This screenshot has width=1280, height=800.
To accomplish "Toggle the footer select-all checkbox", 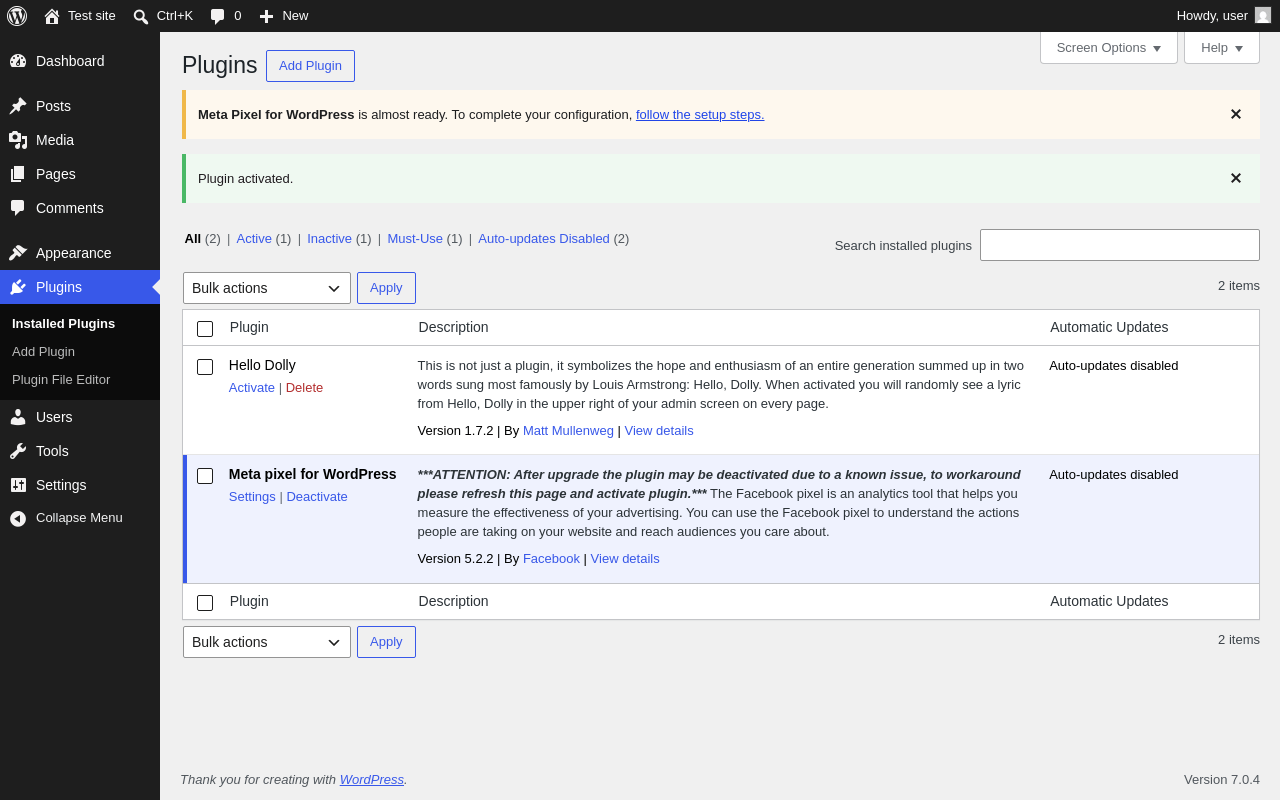I will tap(205, 603).
